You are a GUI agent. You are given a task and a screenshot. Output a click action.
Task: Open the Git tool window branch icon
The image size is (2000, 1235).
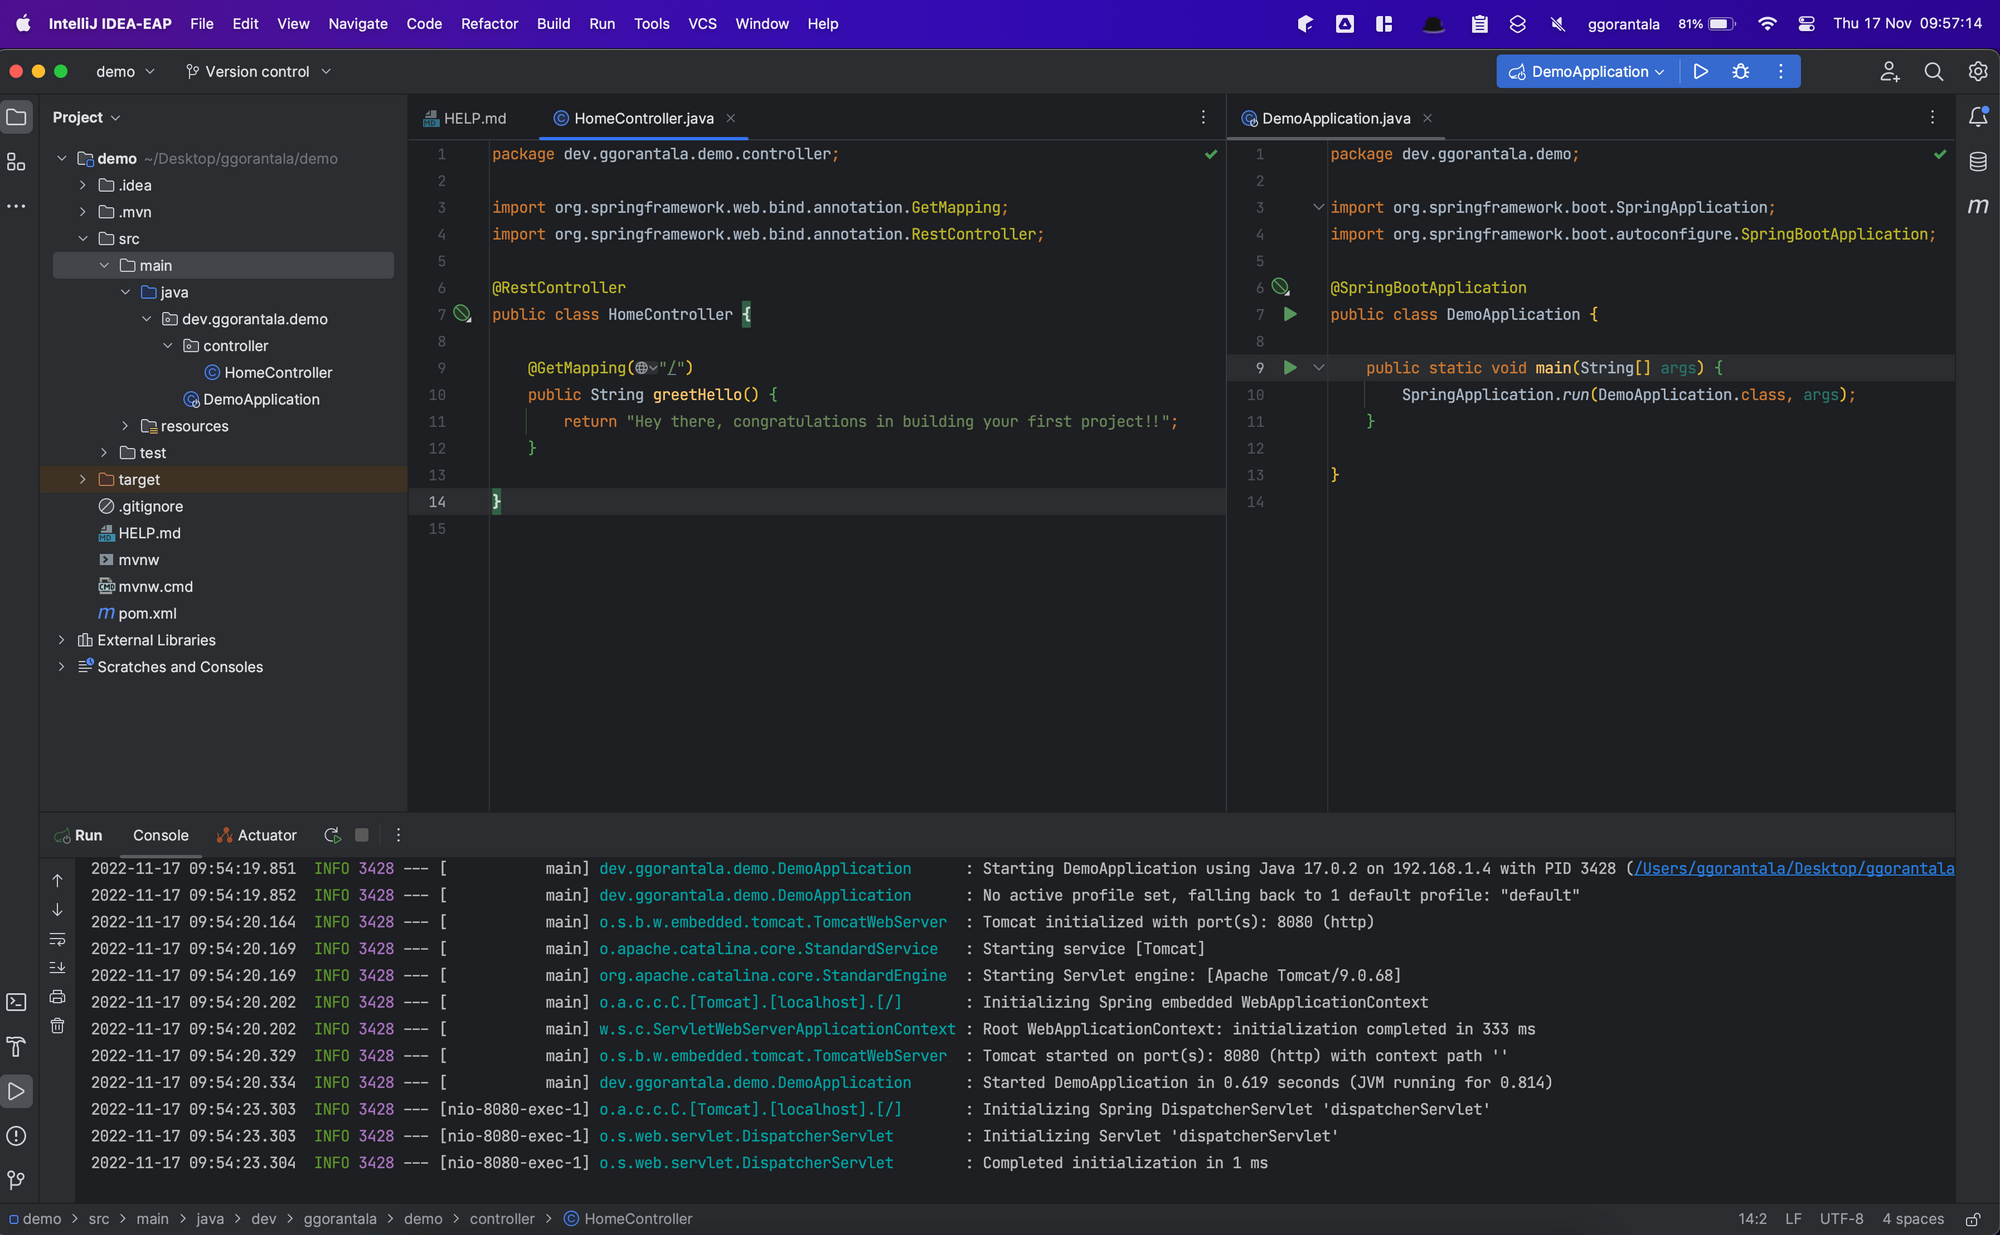click(16, 1180)
